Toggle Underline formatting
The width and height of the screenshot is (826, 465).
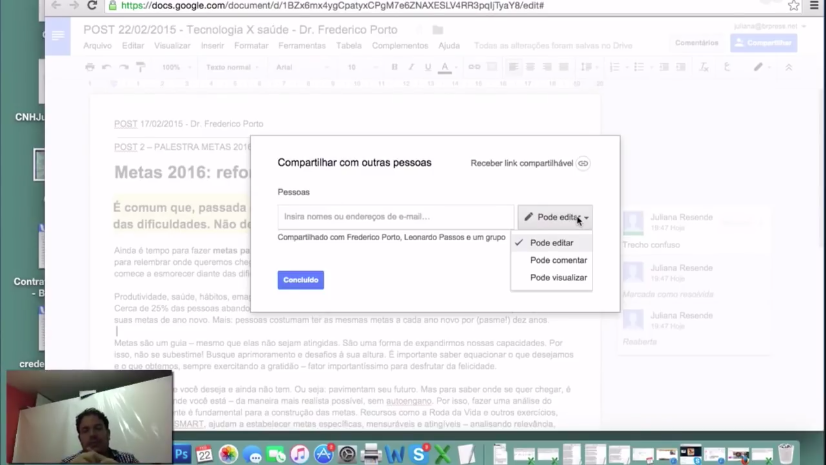click(x=428, y=67)
